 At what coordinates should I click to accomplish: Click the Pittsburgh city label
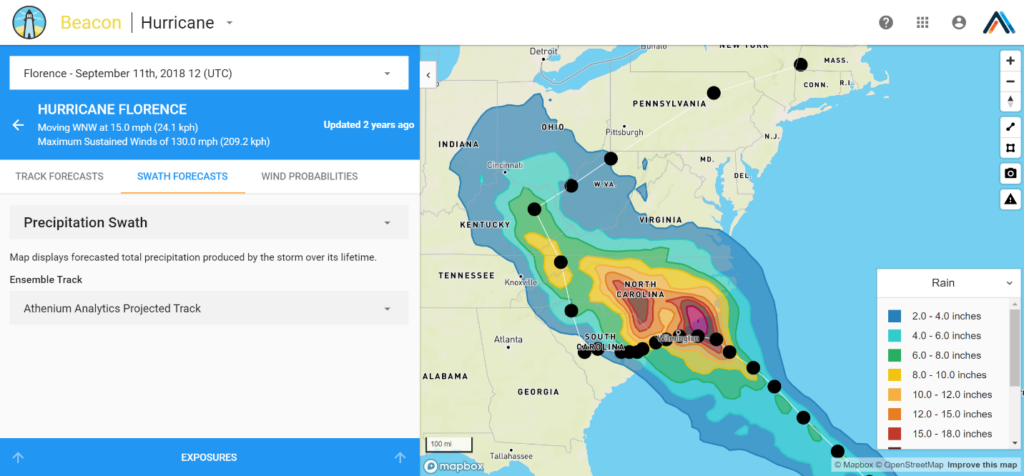[x=624, y=132]
